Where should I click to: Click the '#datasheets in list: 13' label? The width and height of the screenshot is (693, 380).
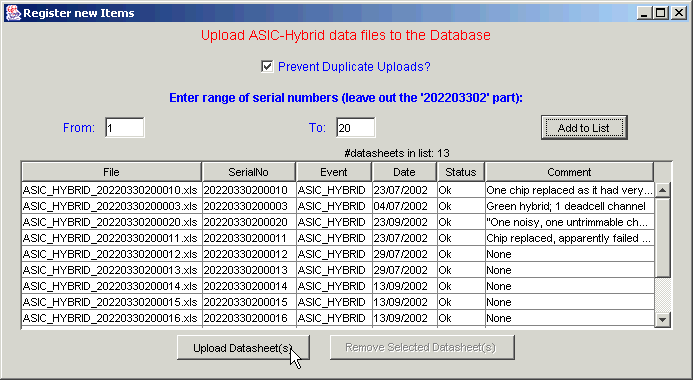coord(396,153)
